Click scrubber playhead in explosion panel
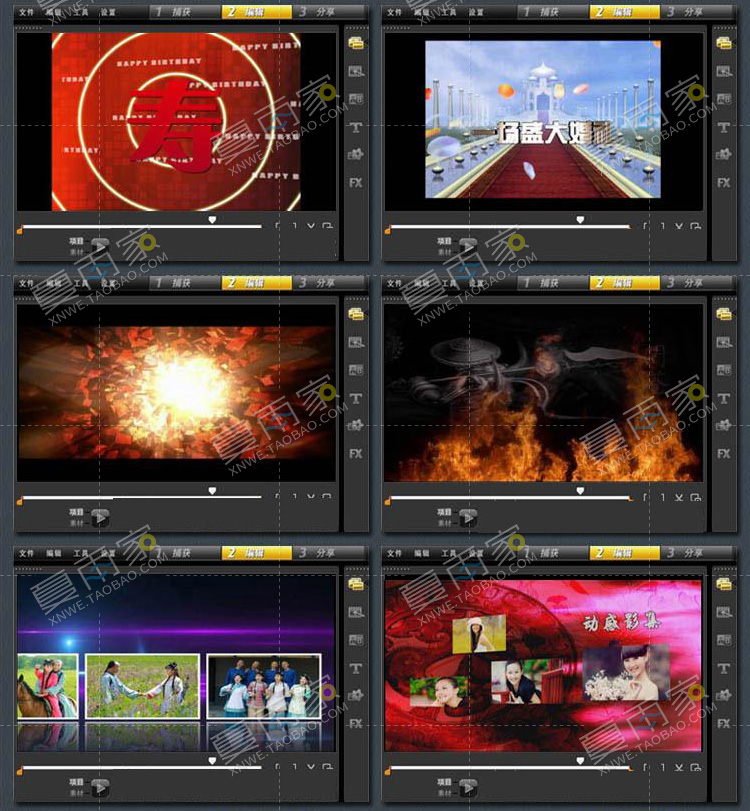750x811 pixels. click(x=212, y=491)
